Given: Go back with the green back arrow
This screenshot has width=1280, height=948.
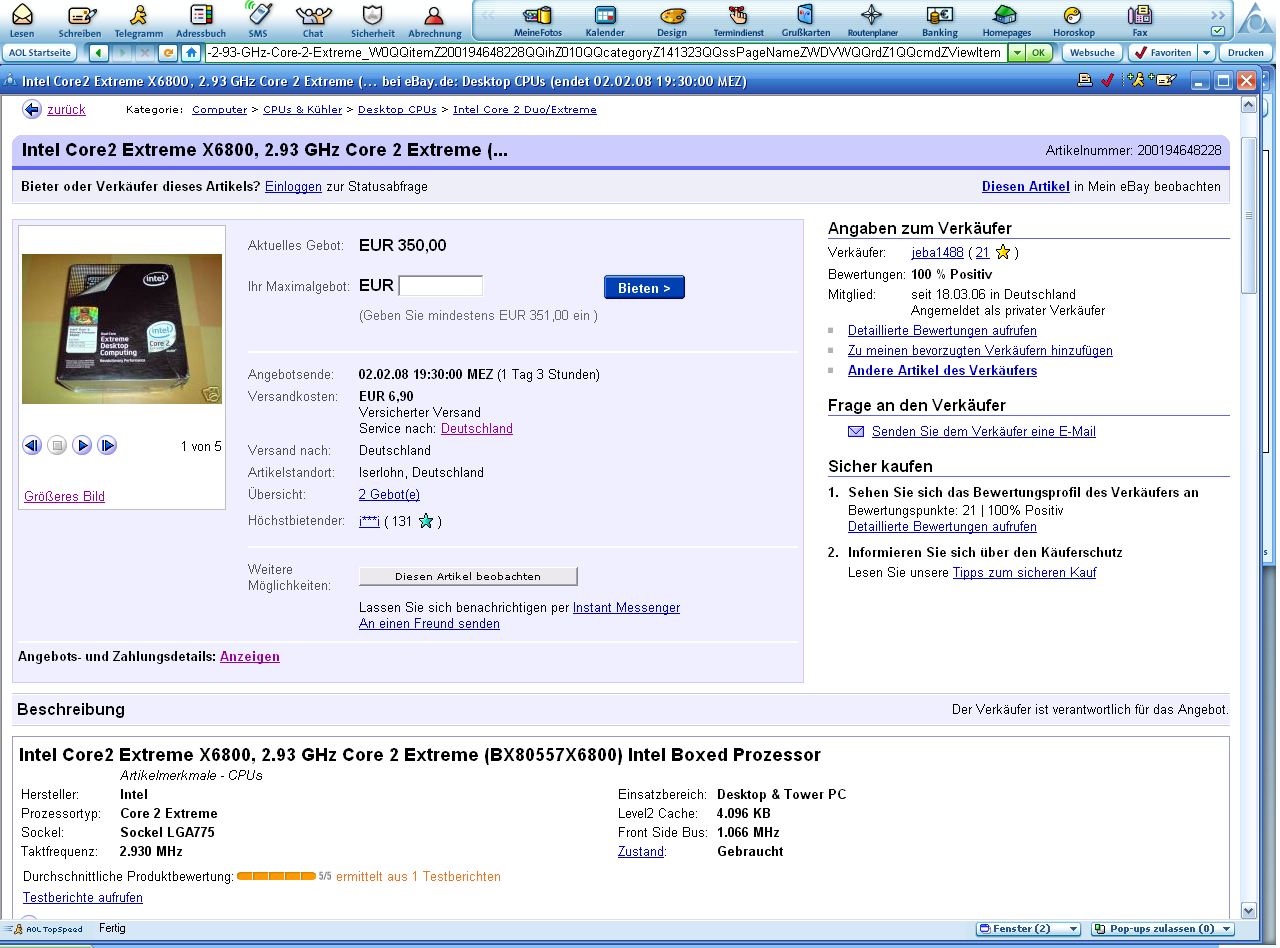Looking at the screenshot, I should 99,53.
